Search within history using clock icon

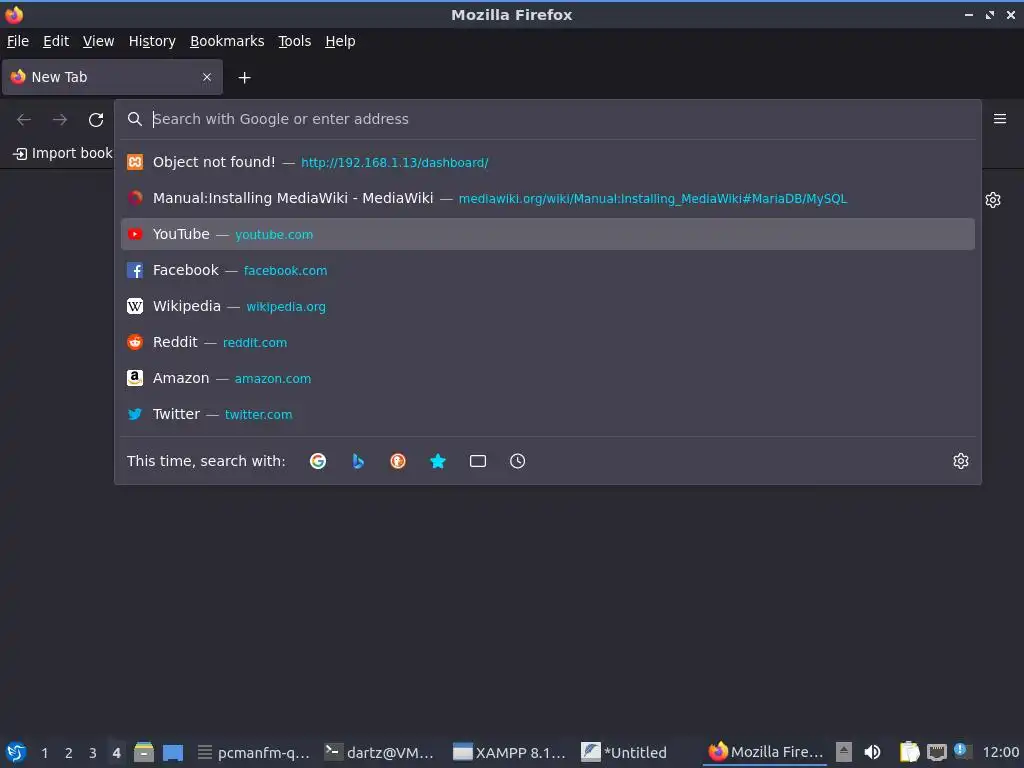[517, 461]
